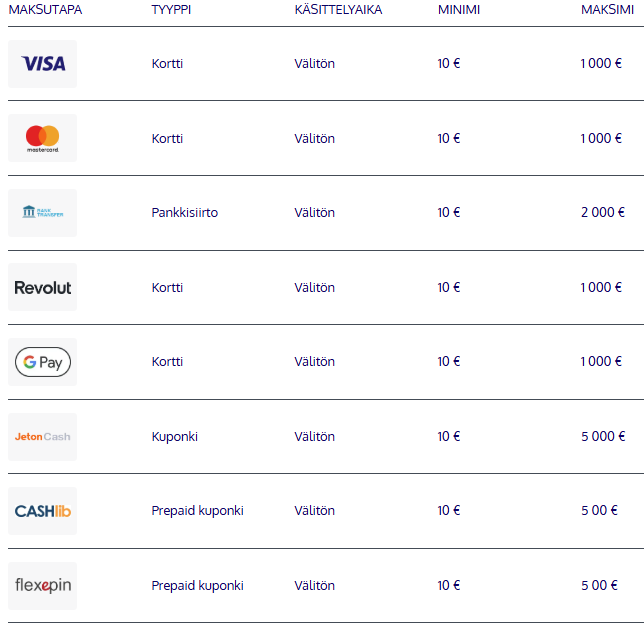644x625 pixels.
Task: Select the Mastercard logo
Action: [x=43, y=138]
